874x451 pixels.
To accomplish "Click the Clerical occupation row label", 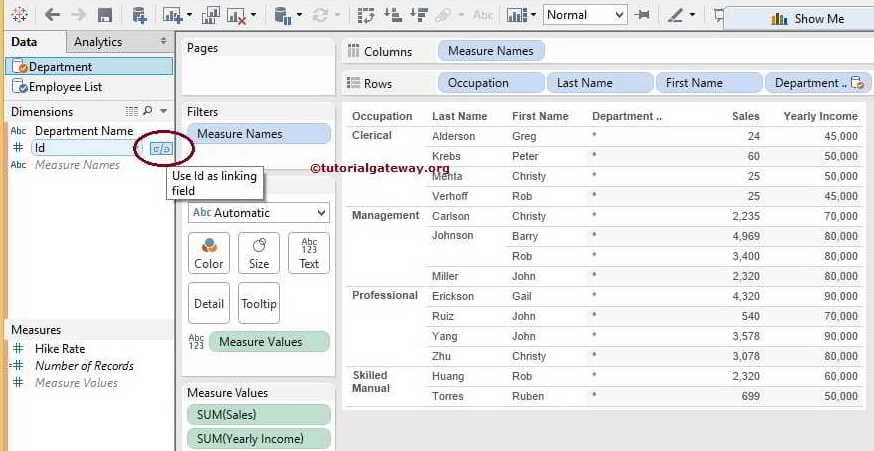I will [372, 135].
